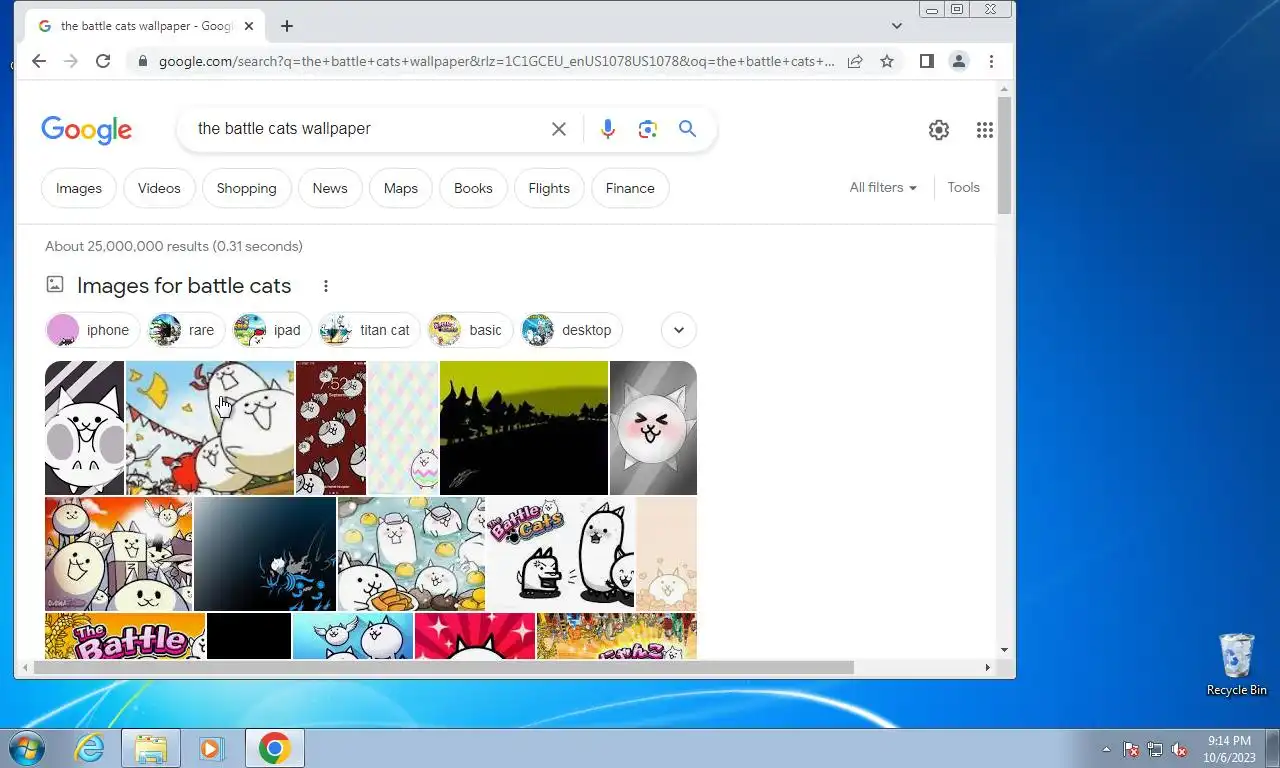
Task: Clear the search query with X
Action: [x=559, y=129]
